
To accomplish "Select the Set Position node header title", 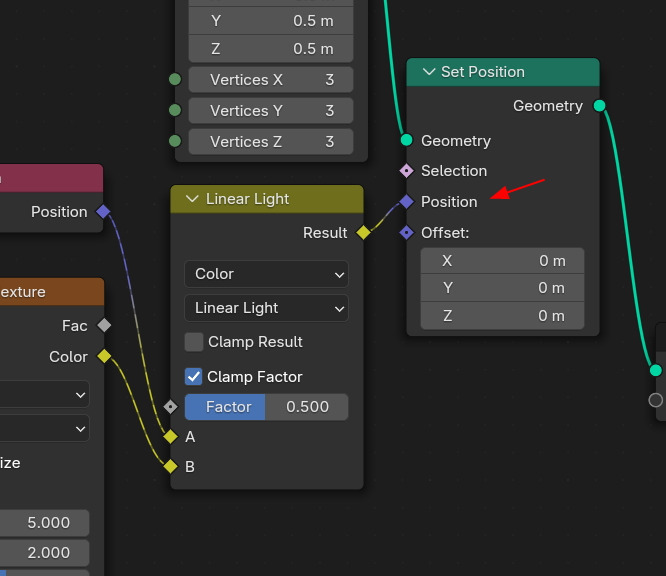I will coord(483,72).
